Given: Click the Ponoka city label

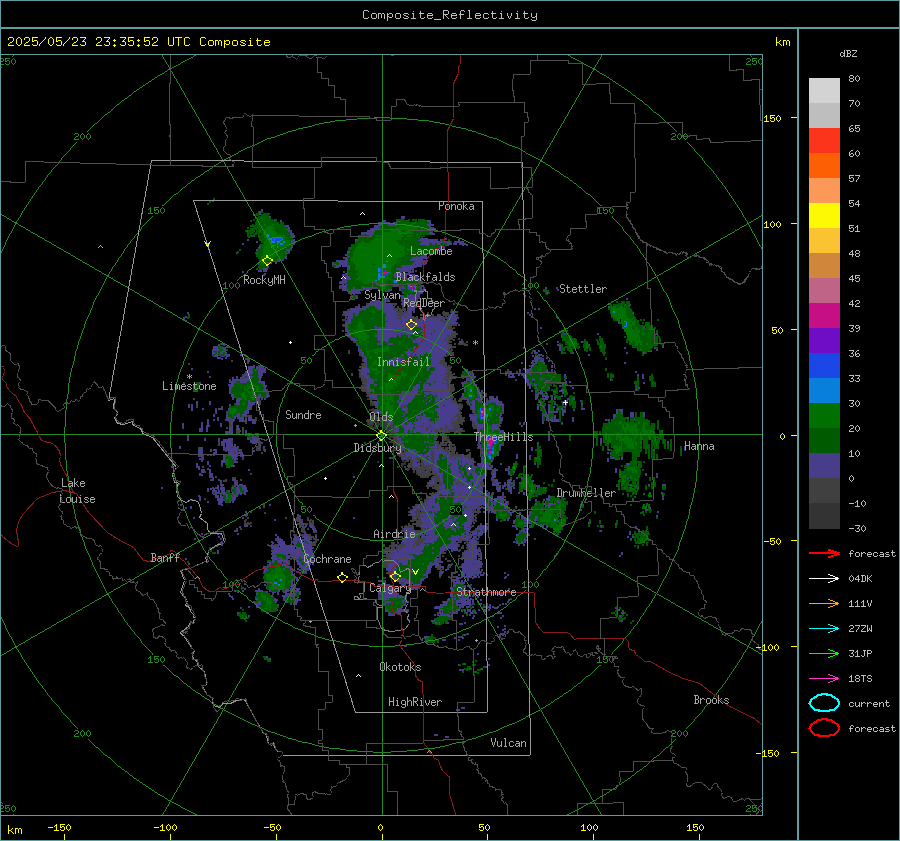Looking at the screenshot, I should point(456,206).
